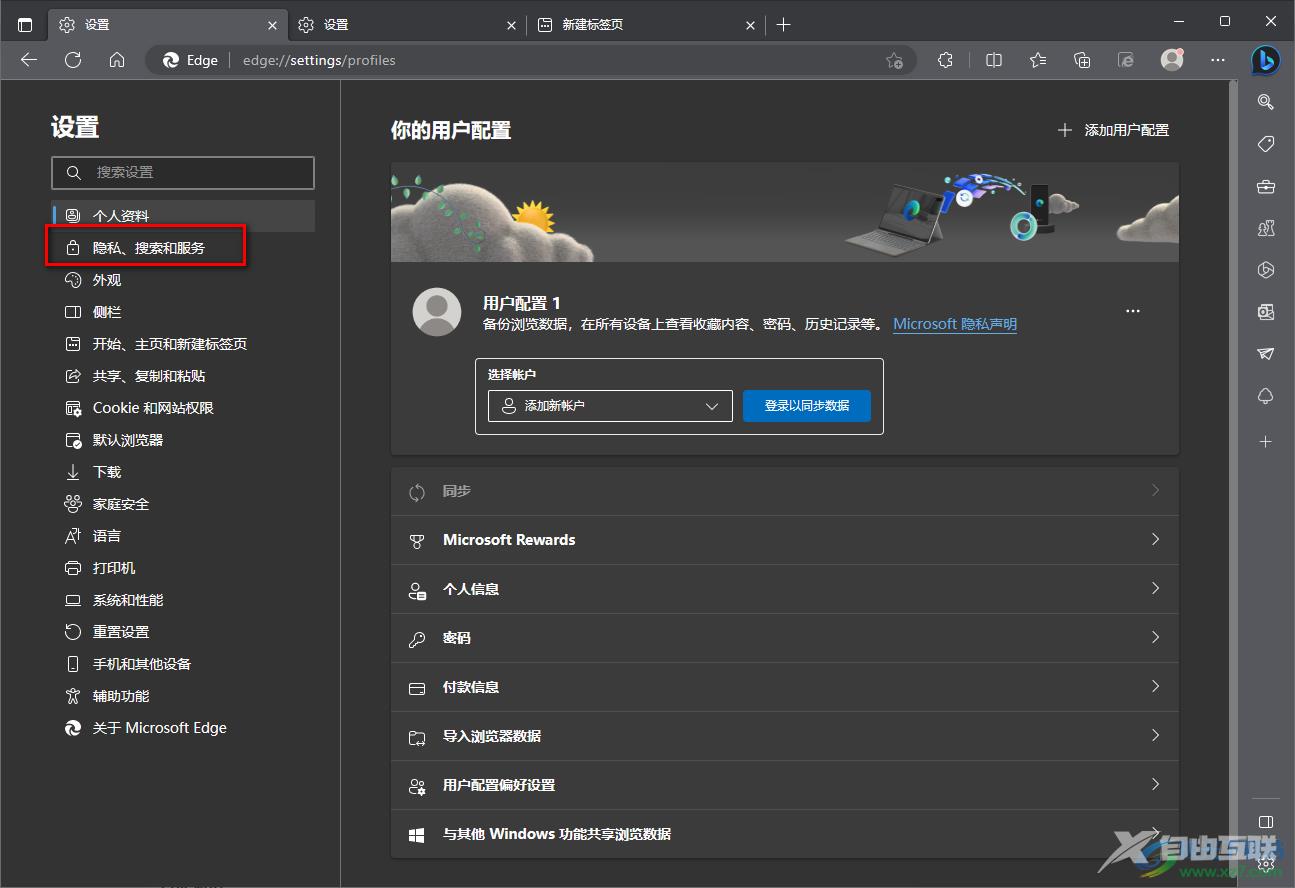Open the Favorites list icon
The width and height of the screenshot is (1295, 888).
(x=1038, y=60)
